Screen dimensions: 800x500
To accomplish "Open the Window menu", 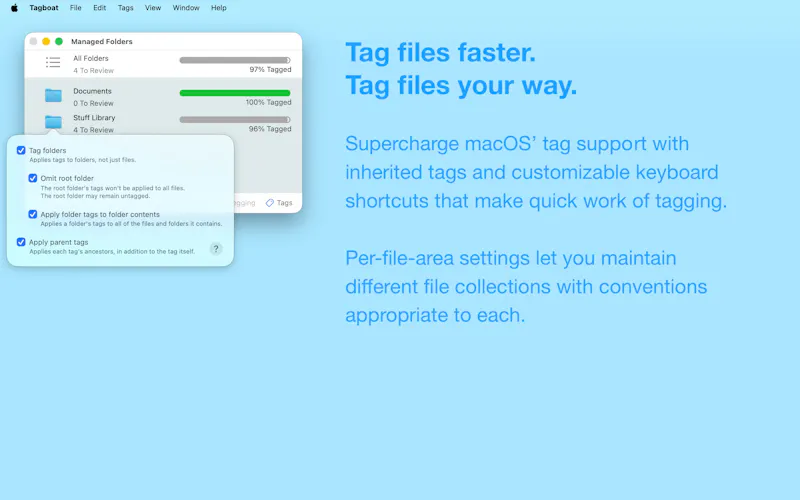I will pyautogui.click(x=186, y=8).
